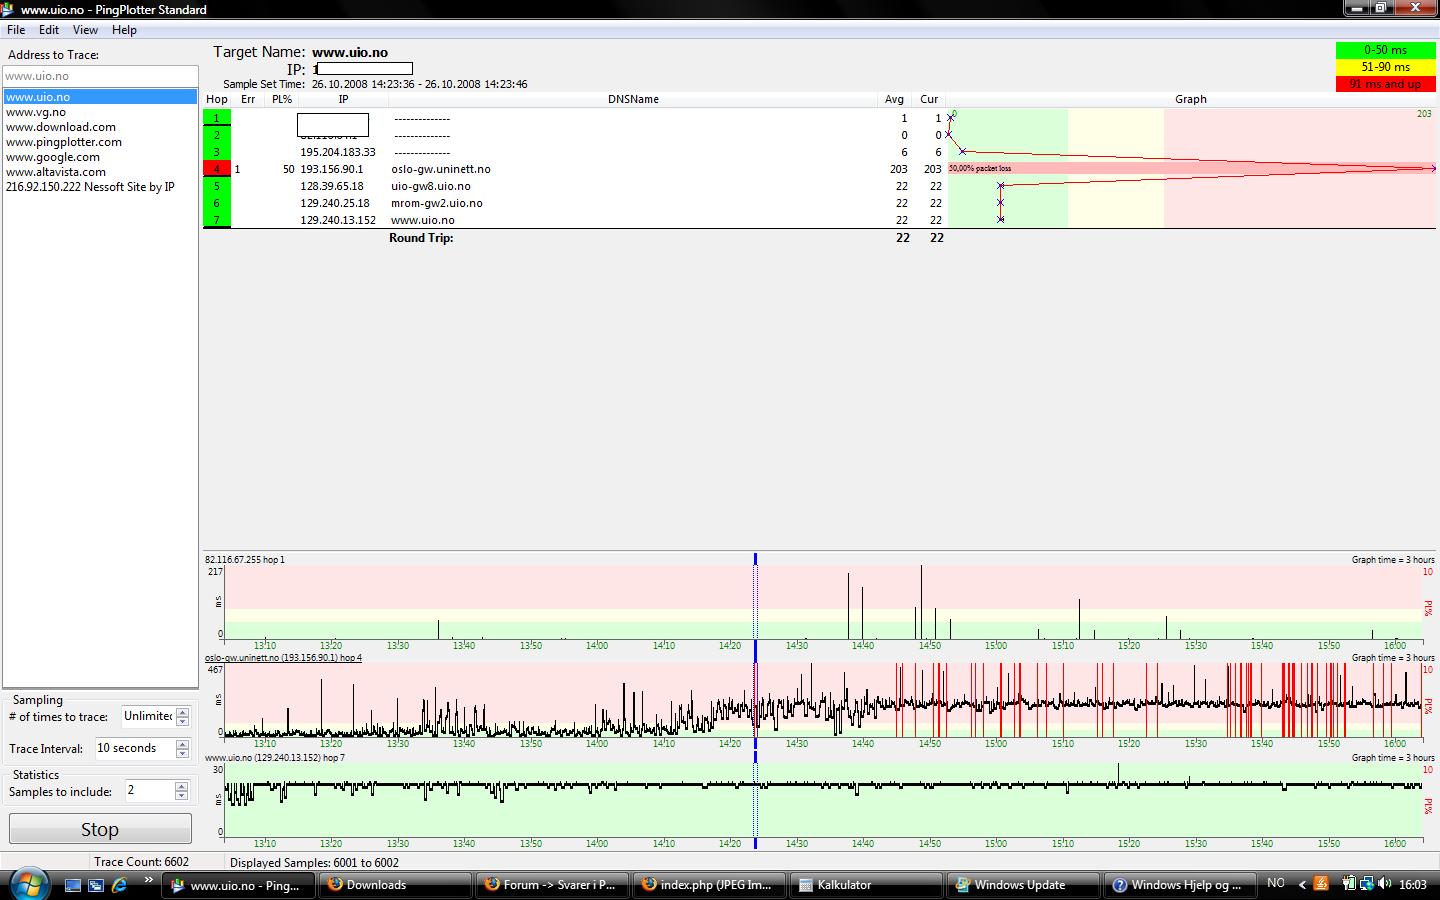Open the View menu
This screenshot has width=1440, height=900.
85,30
